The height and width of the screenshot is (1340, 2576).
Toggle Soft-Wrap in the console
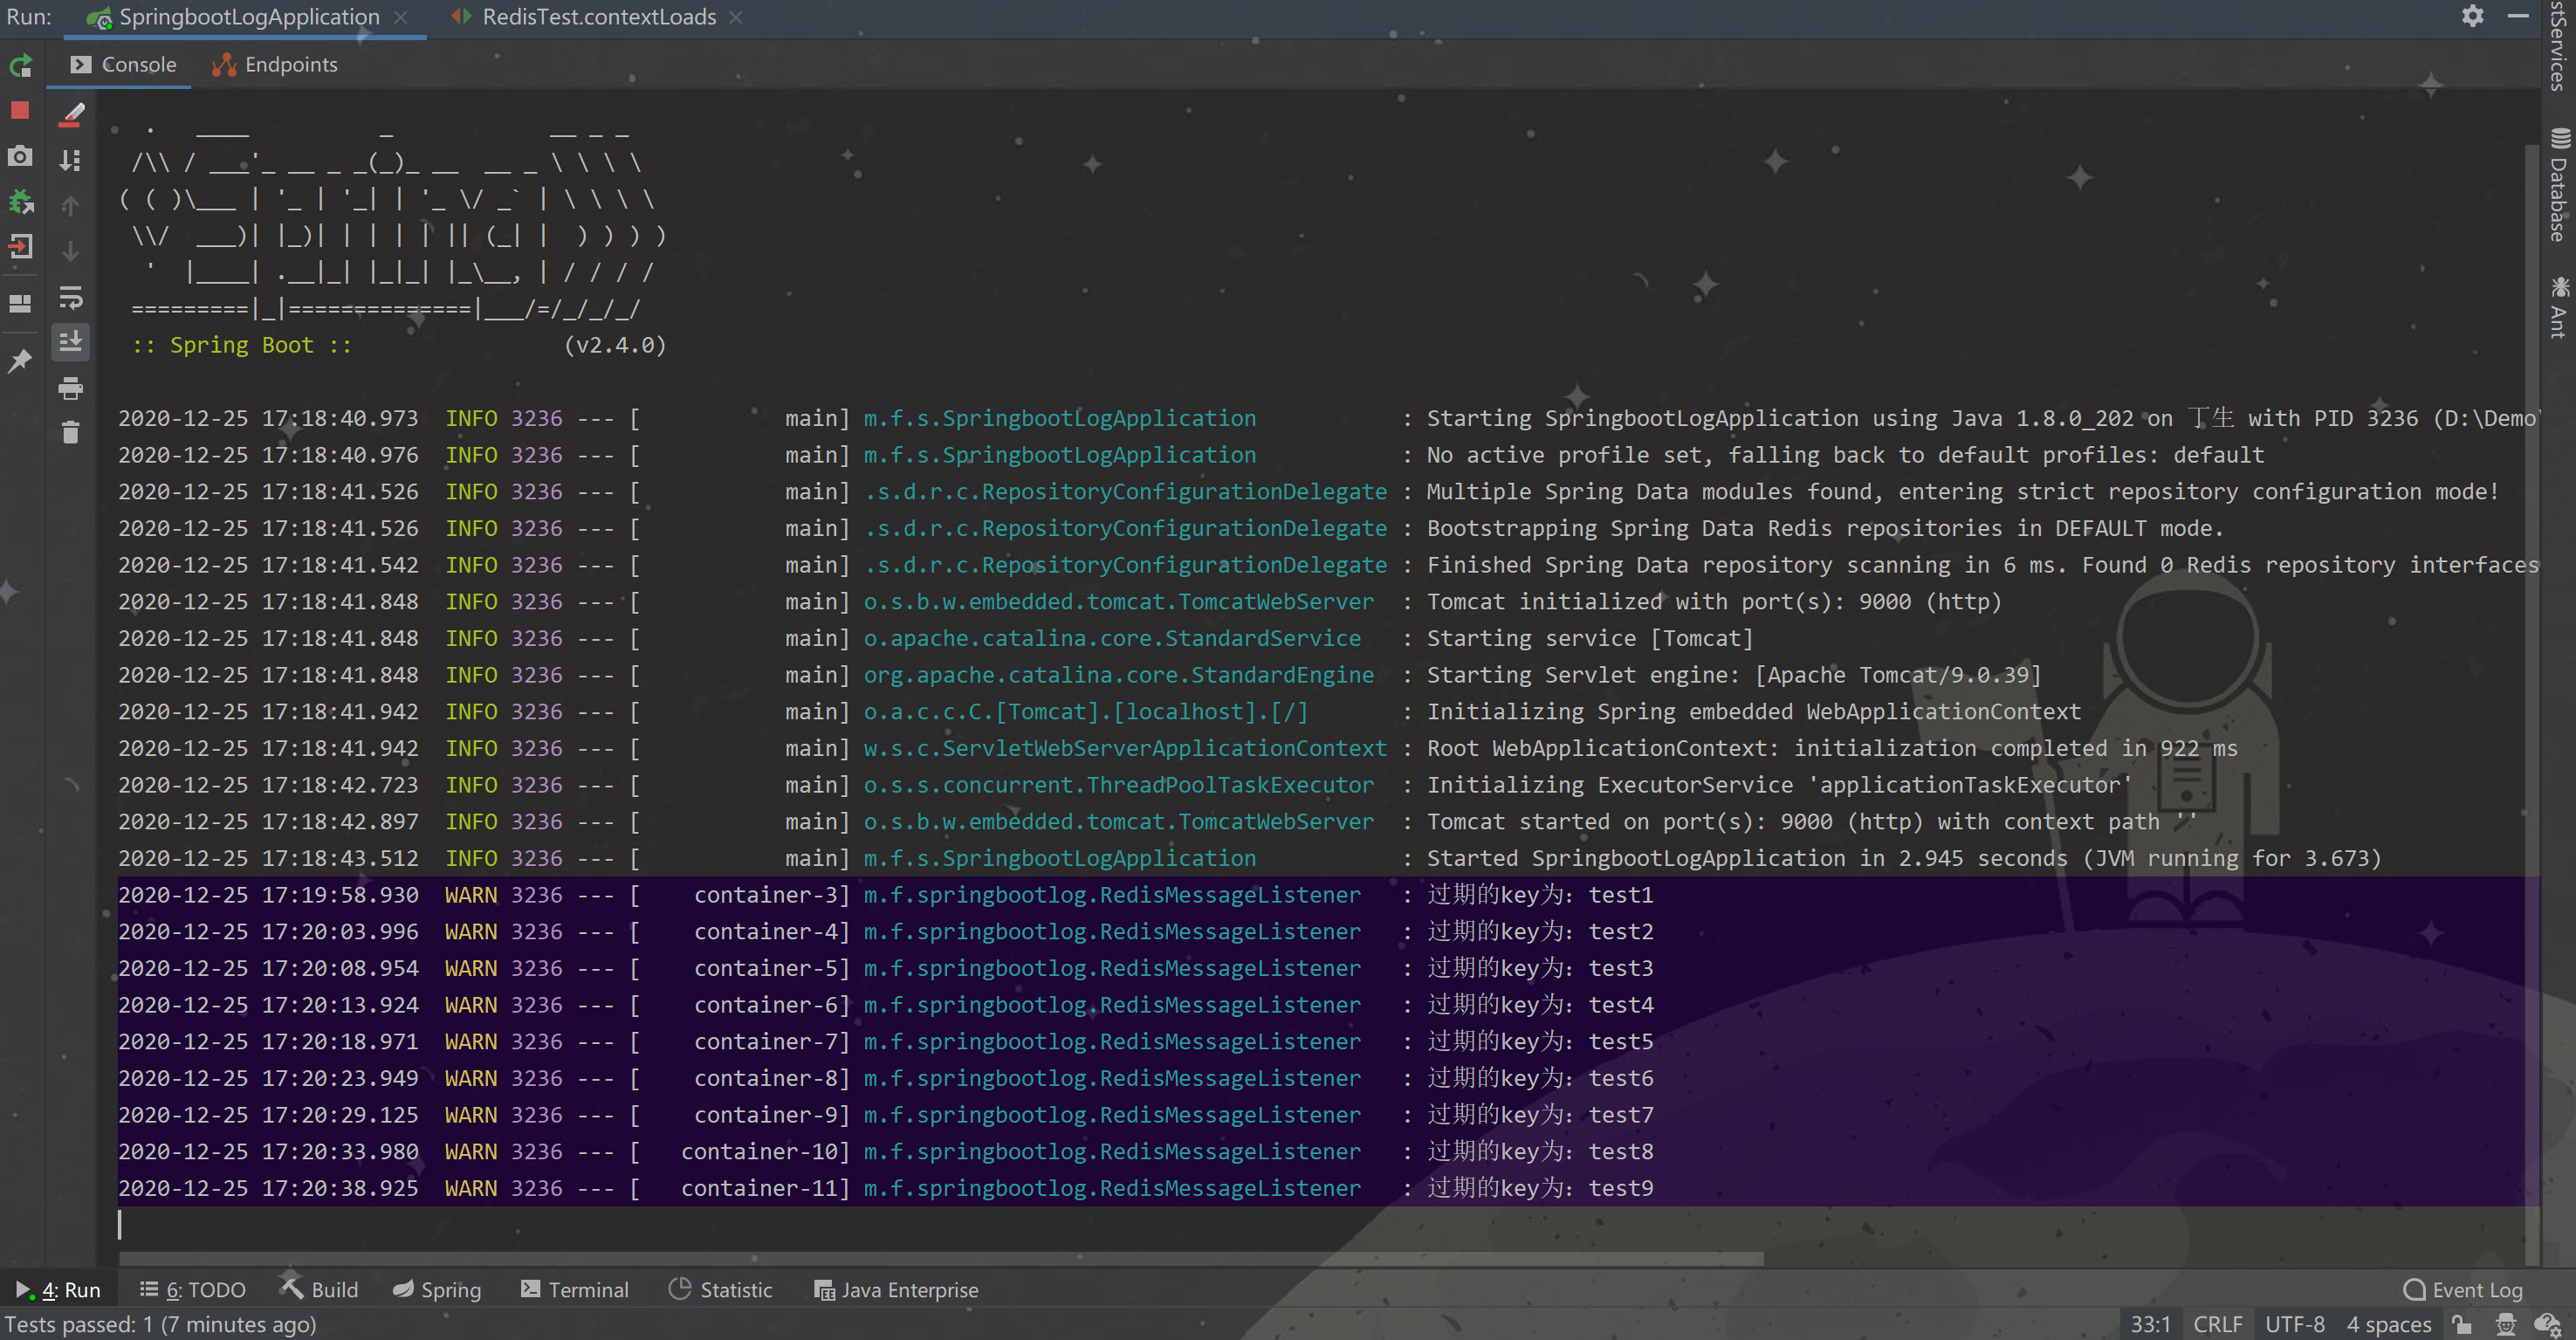click(71, 297)
